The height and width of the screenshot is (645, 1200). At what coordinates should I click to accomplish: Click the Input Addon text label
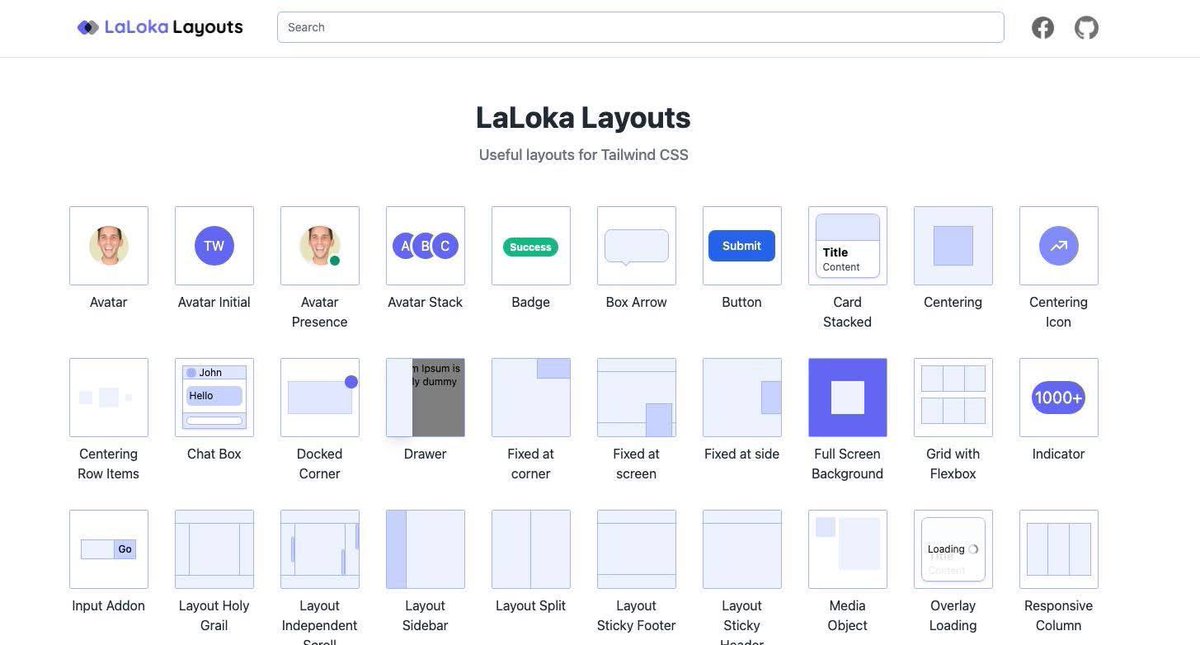pos(109,606)
